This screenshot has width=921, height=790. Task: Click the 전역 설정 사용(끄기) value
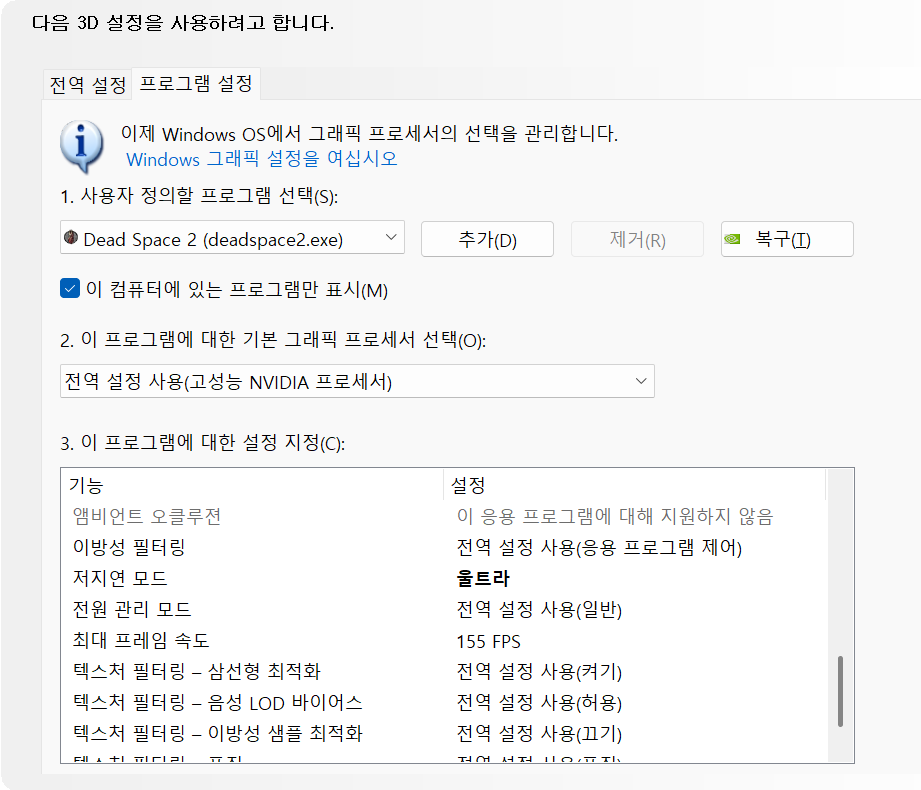pyautogui.click(x=539, y=734)
